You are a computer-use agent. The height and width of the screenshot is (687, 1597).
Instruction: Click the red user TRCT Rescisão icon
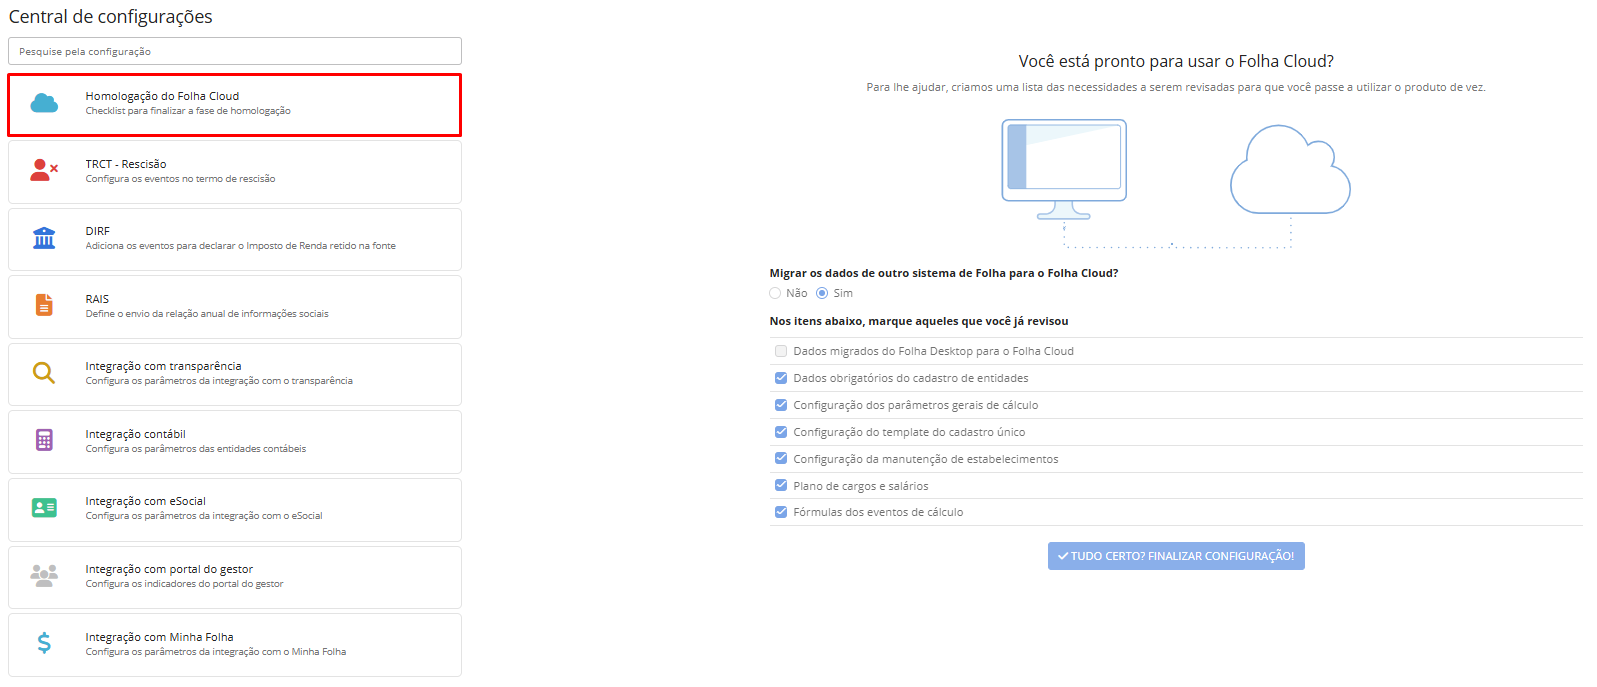(x=44, y=170)
